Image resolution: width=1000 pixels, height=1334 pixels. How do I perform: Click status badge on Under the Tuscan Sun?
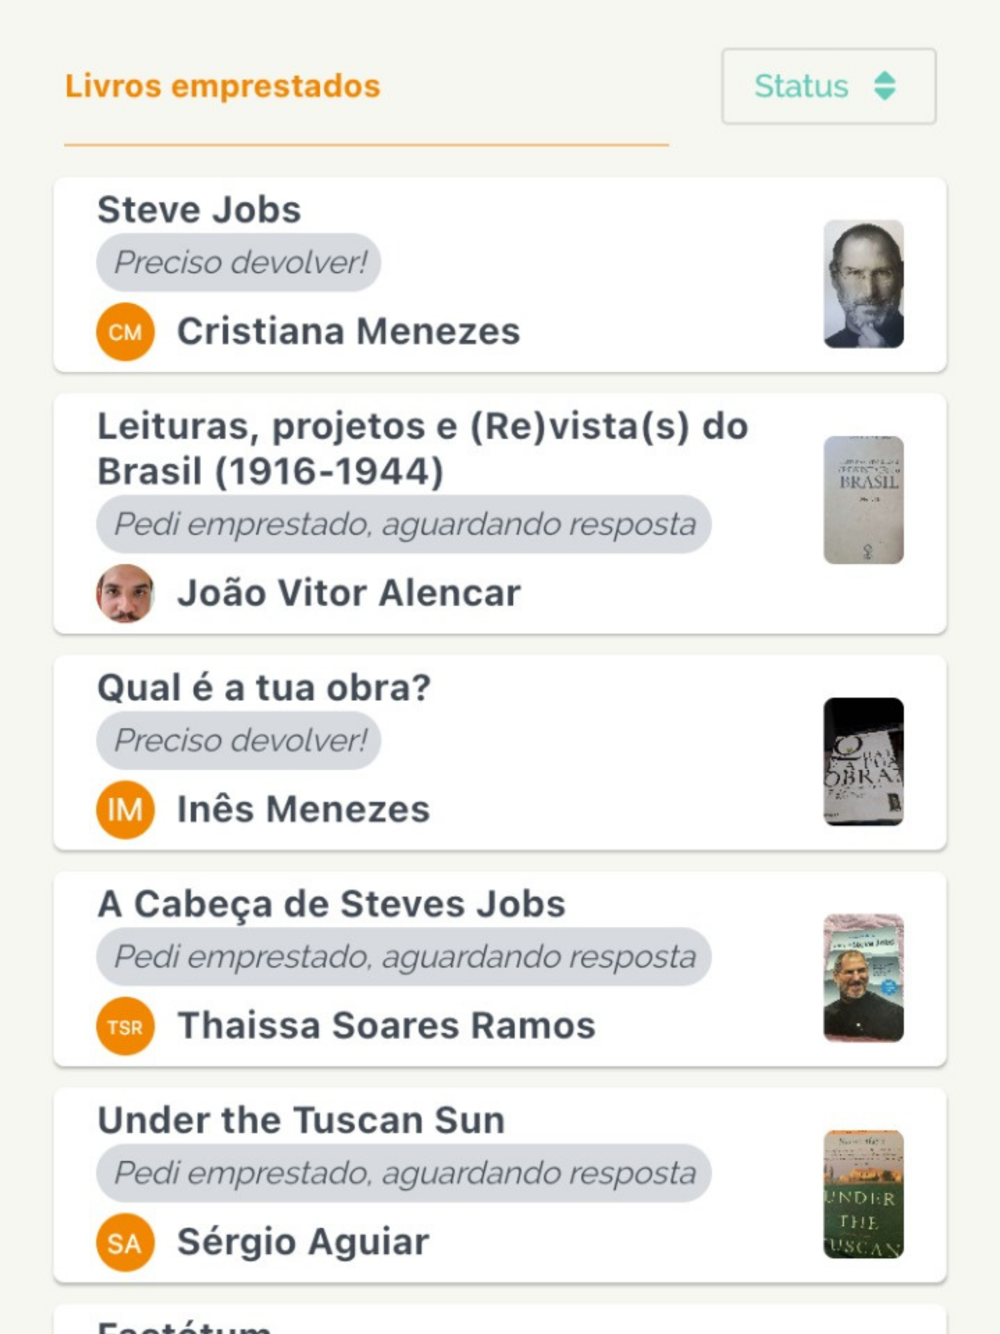click(404, 1173)
